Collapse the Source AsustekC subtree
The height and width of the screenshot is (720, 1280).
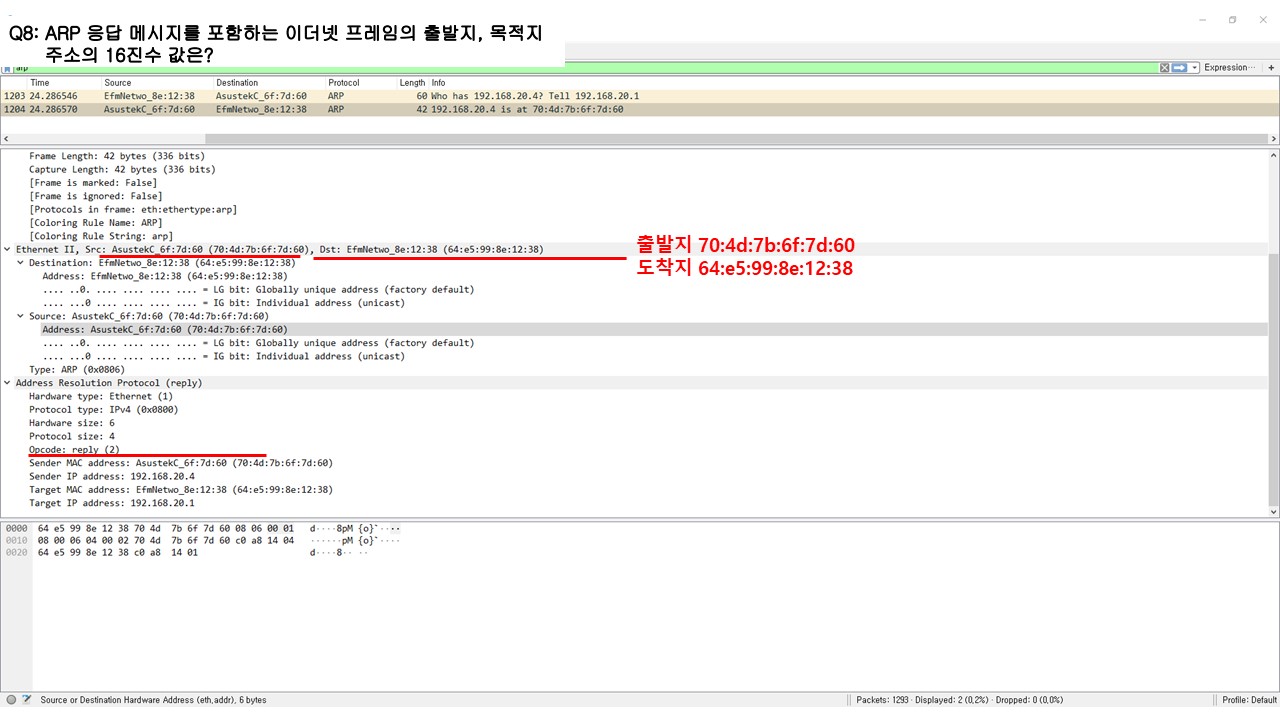[21, 316]
